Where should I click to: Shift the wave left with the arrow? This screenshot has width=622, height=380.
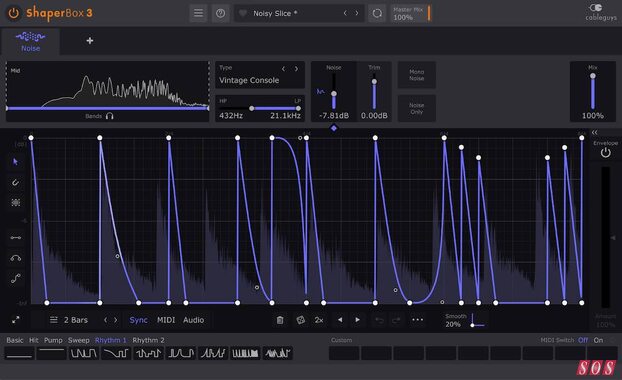(340, 320)
